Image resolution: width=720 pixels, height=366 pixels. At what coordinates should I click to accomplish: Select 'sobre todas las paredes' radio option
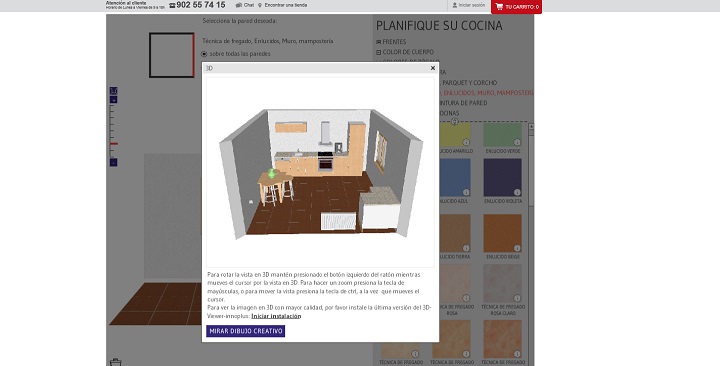pyautogui.click(x=204, y=54)
